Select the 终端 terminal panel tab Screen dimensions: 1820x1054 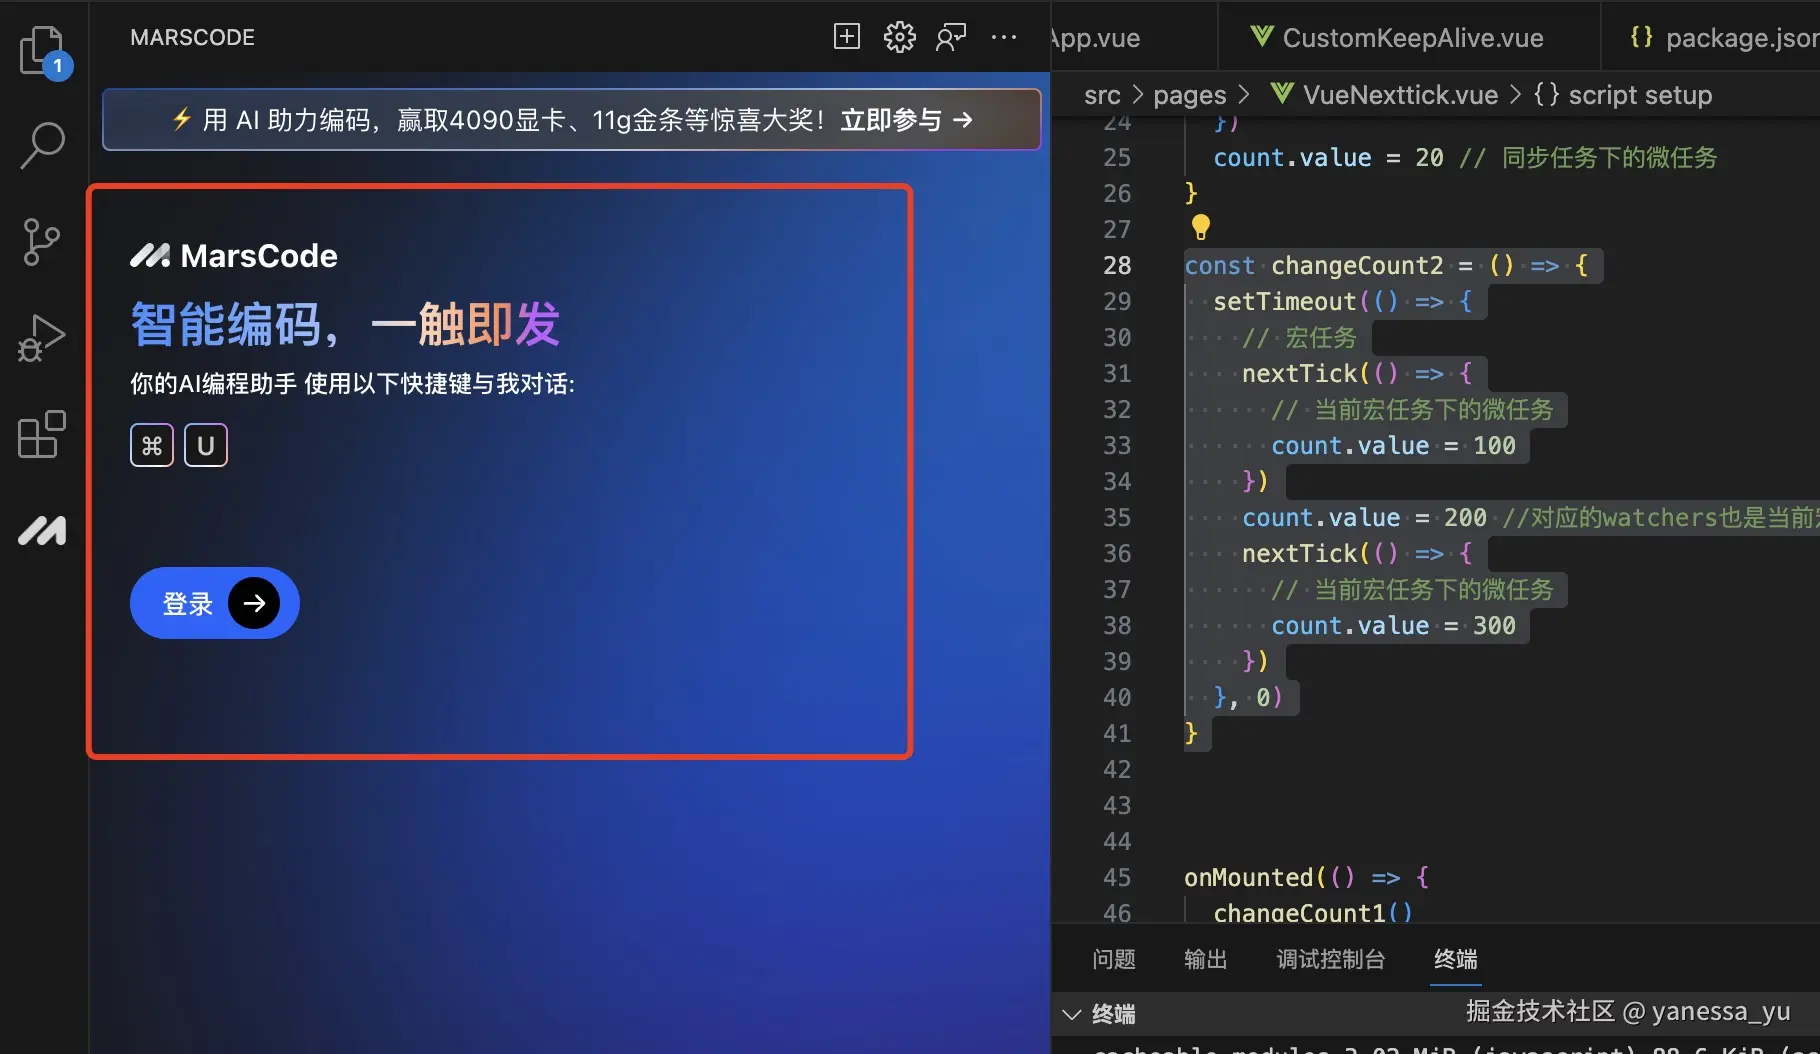tap(1456, 959)
